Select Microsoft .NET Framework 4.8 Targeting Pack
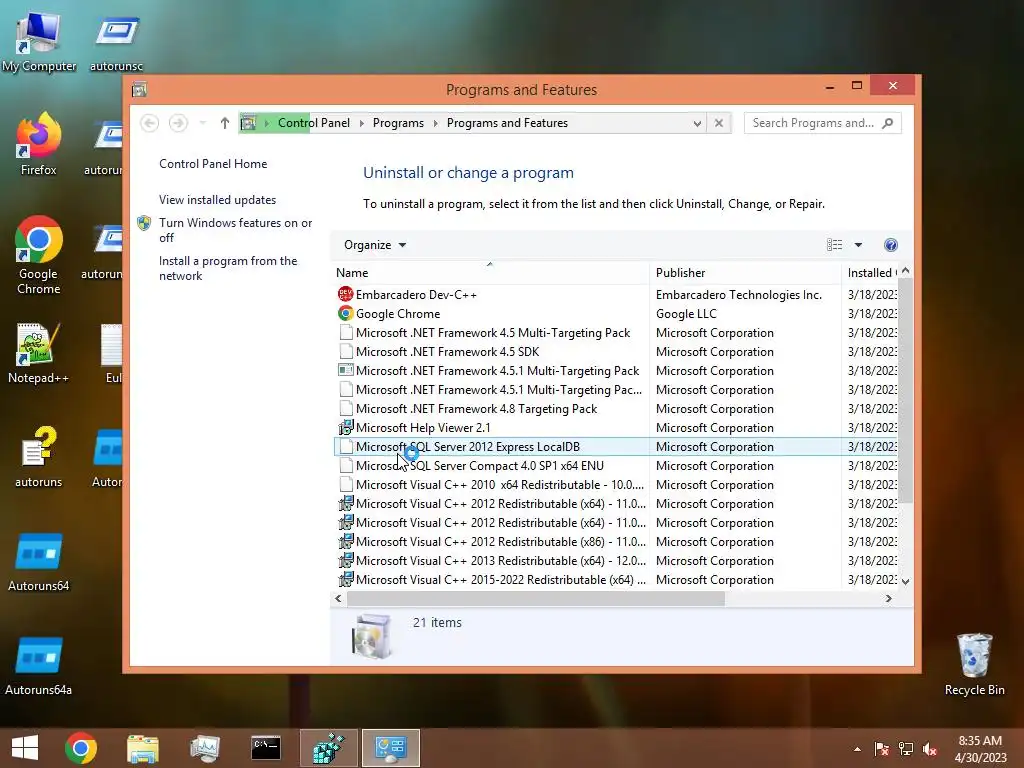 click(615, 409)
